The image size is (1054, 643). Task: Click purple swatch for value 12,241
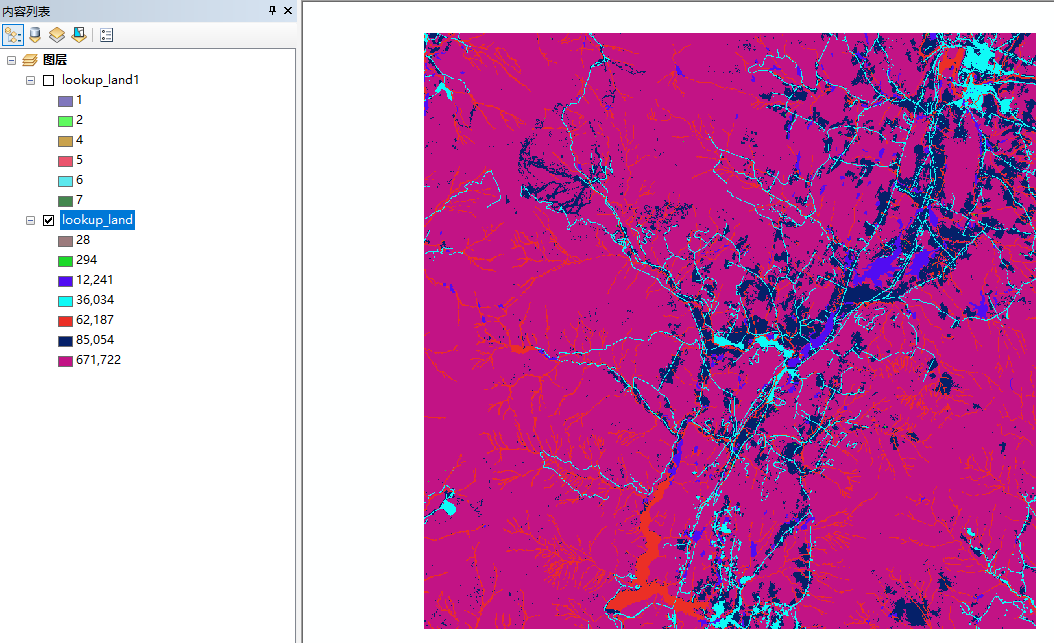(x=65, y=282)
